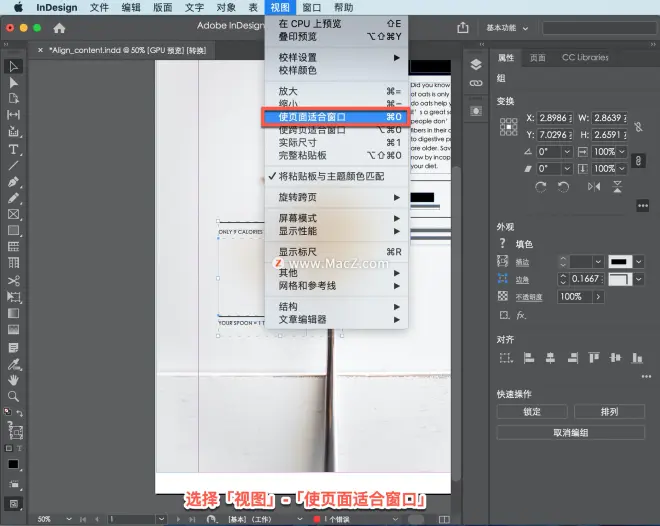Image resolution: width=660 pixels, height=526 pixels.
Task: Switch to CC Libraries tab
Action: [x=585, y=58]
